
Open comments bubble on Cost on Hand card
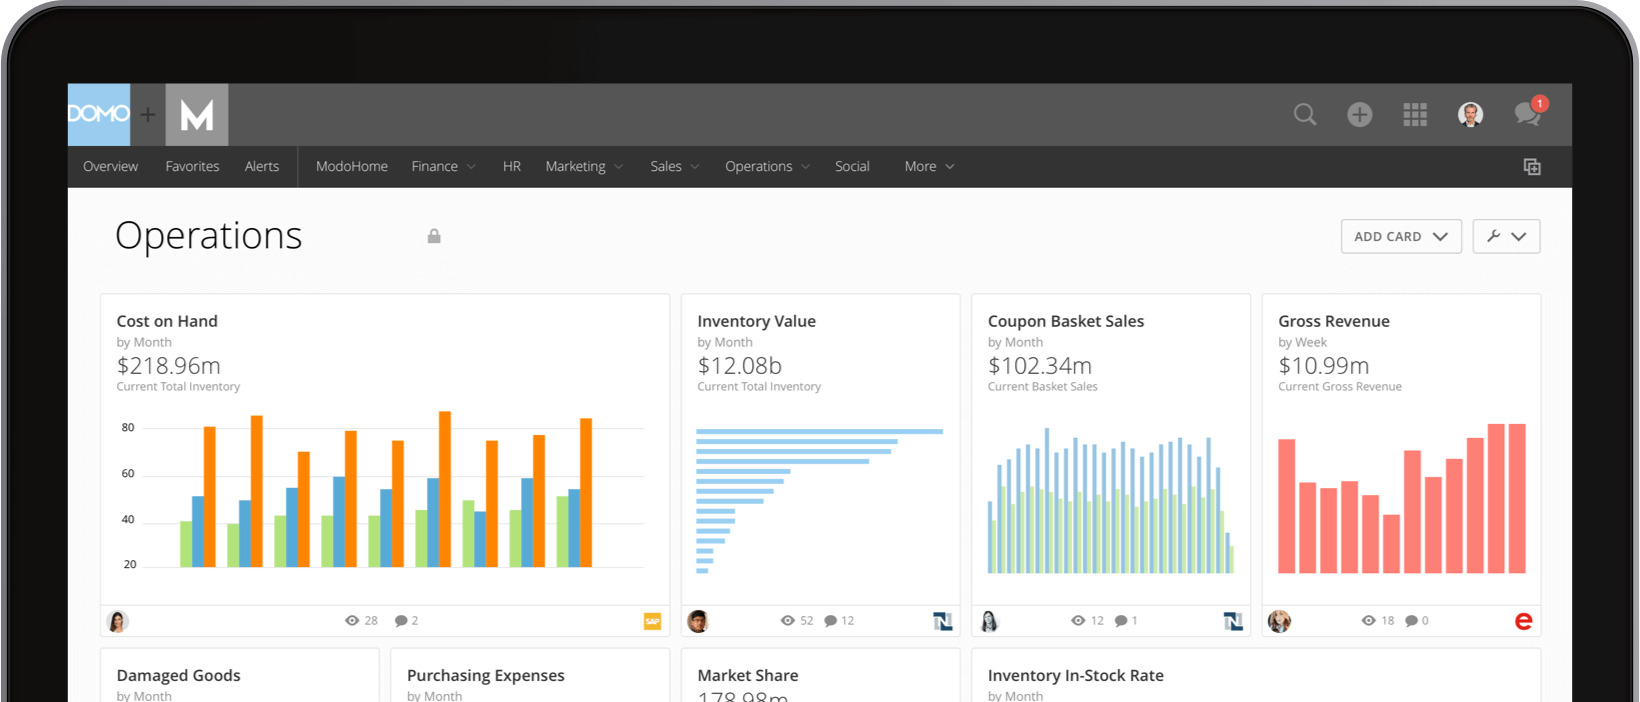coord(401,621)
